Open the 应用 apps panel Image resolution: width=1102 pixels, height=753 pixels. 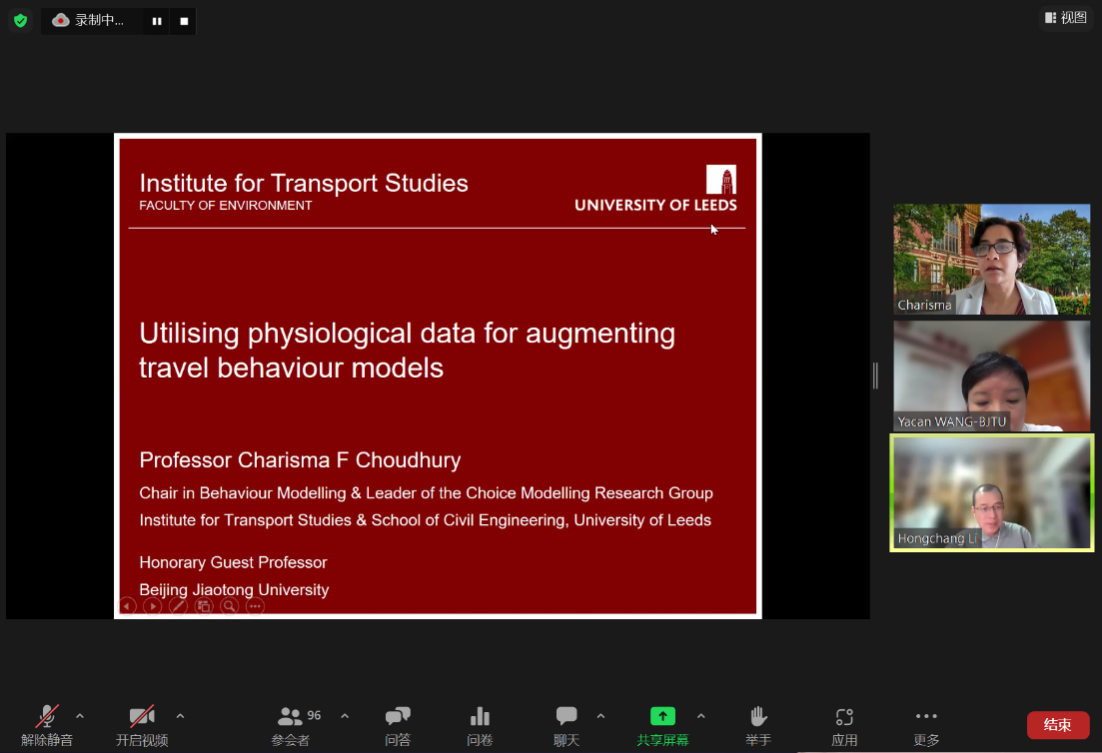coord(844,726)
